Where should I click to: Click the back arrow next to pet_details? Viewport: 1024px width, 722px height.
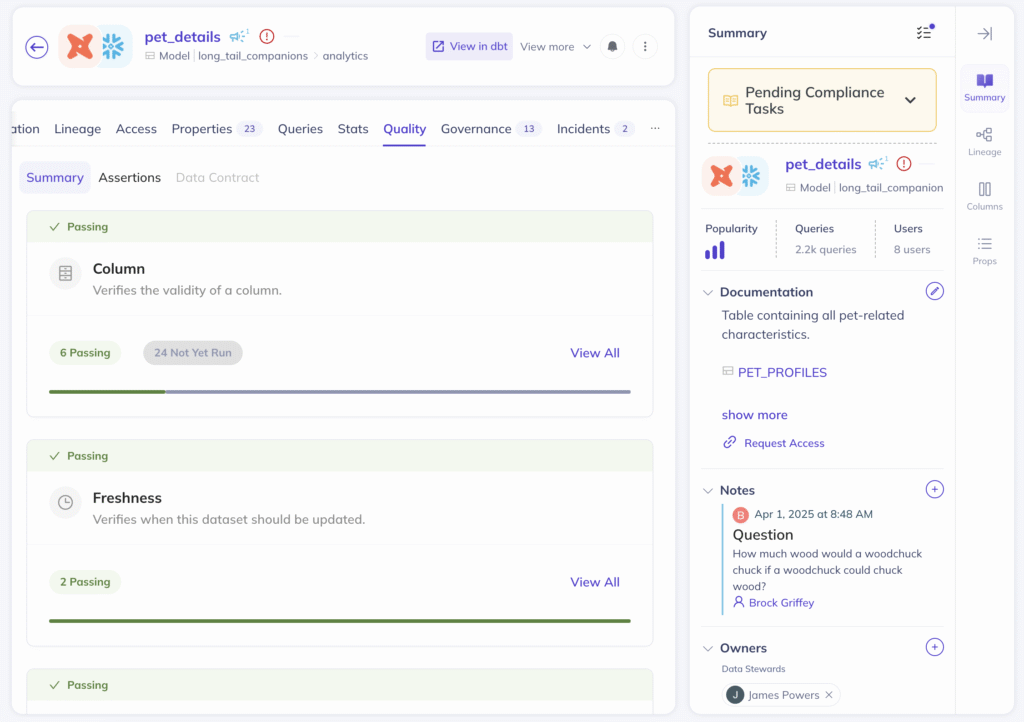[37, 47]
